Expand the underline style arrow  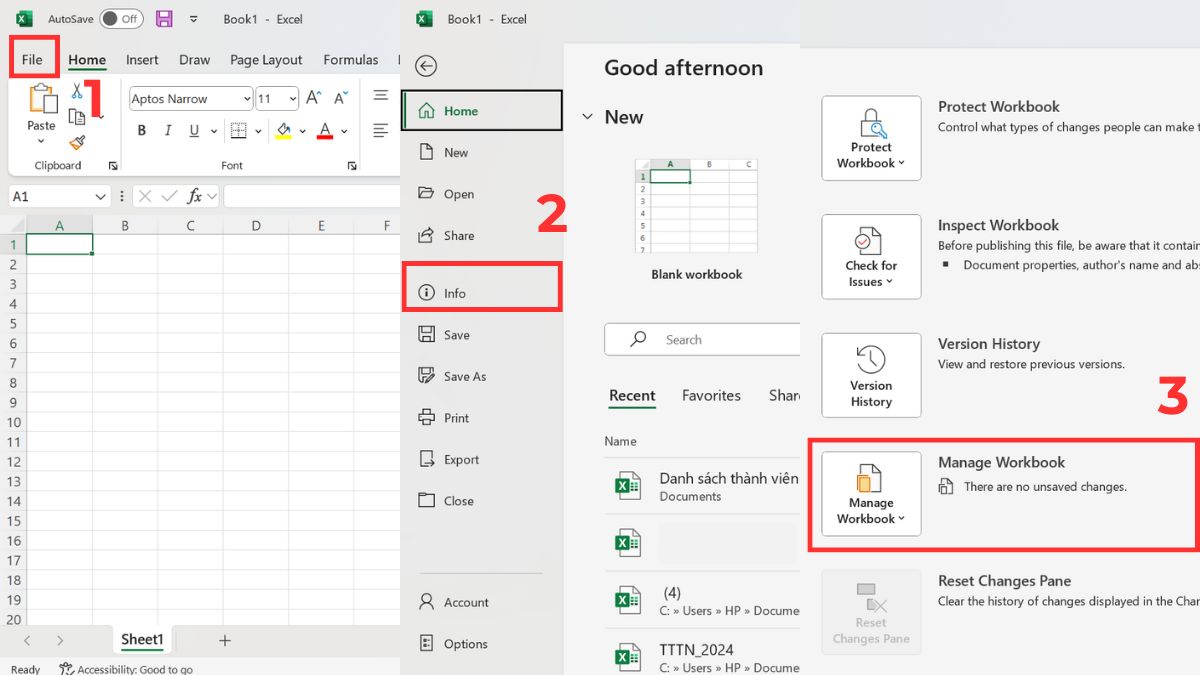pos(214,131)
